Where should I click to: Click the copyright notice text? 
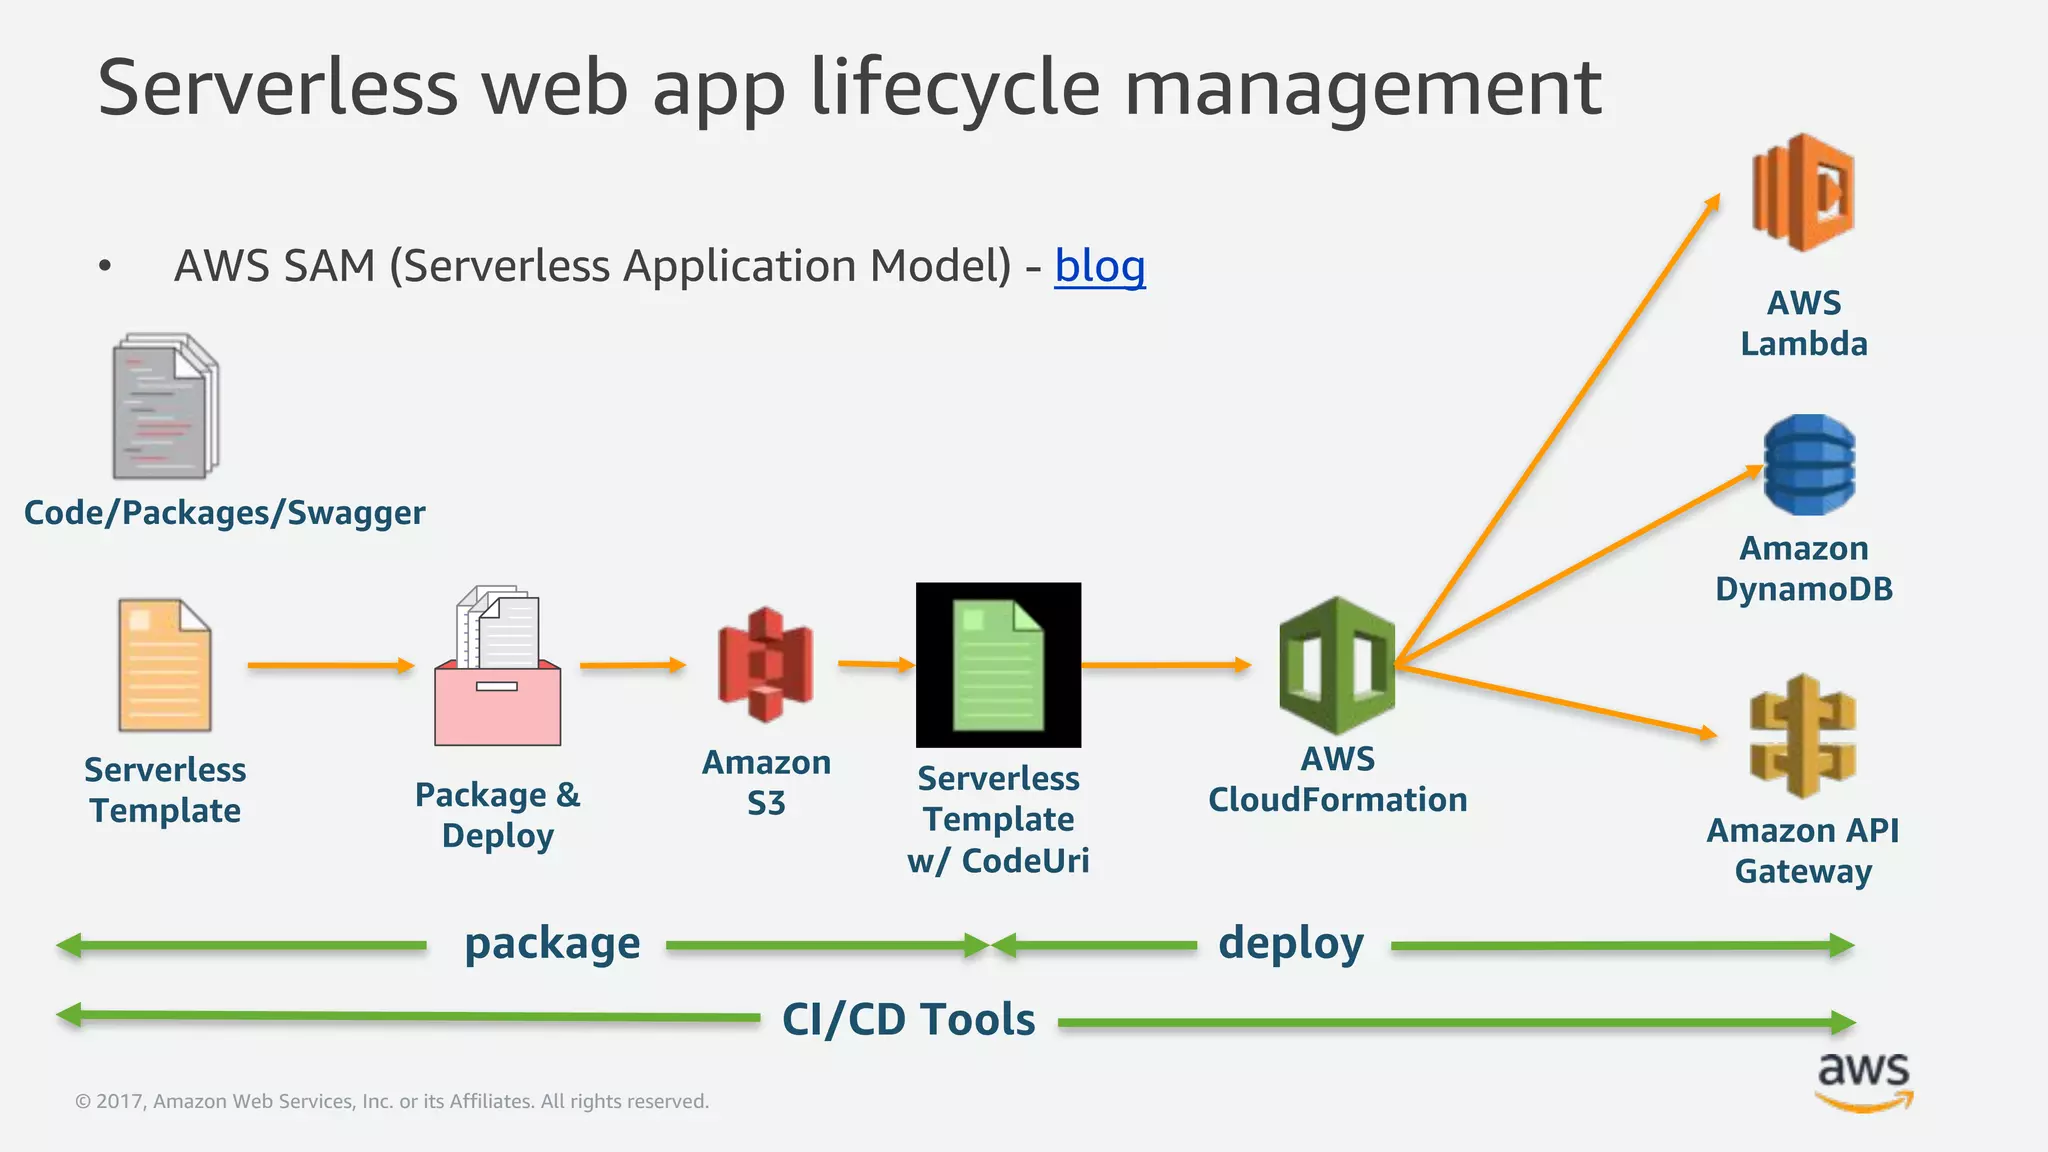coord(392,1101)
